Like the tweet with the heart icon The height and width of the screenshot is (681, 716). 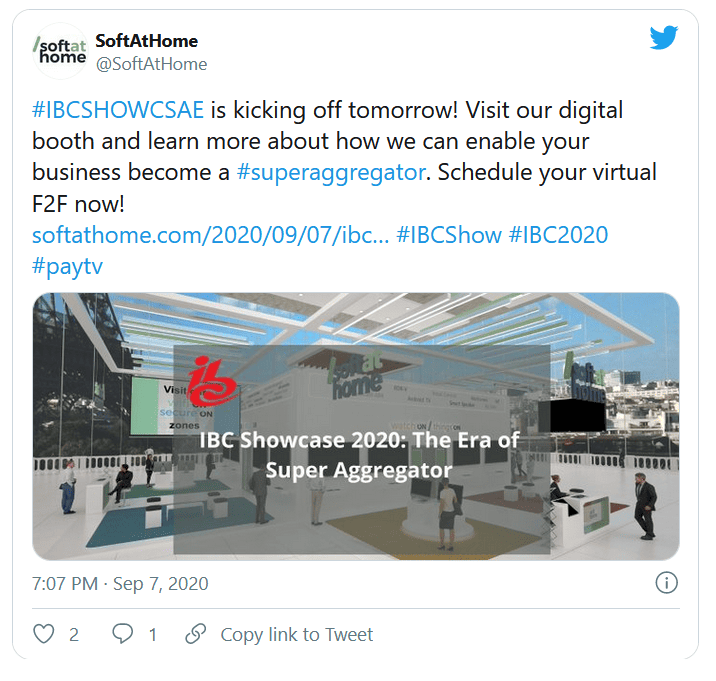pyautogui.click(x=44, y=634)
